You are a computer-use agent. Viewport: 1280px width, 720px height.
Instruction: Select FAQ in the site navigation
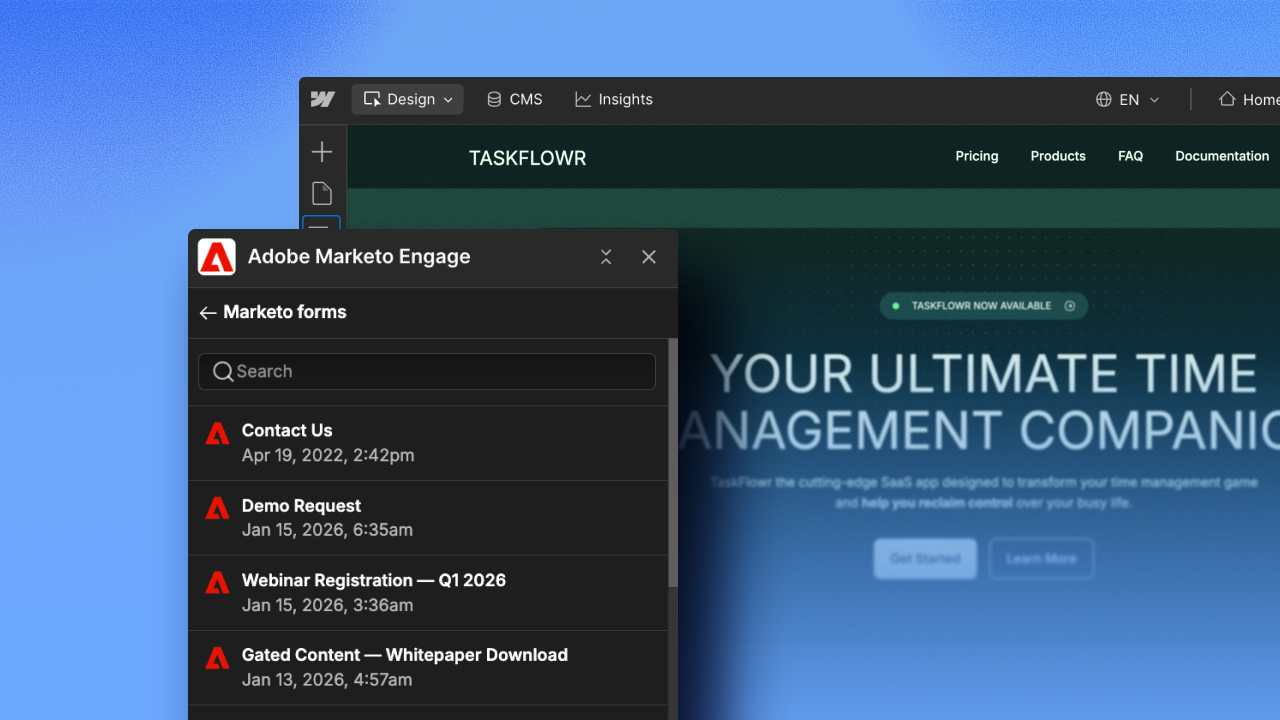pyautogui.click(x=1130, y=156)
